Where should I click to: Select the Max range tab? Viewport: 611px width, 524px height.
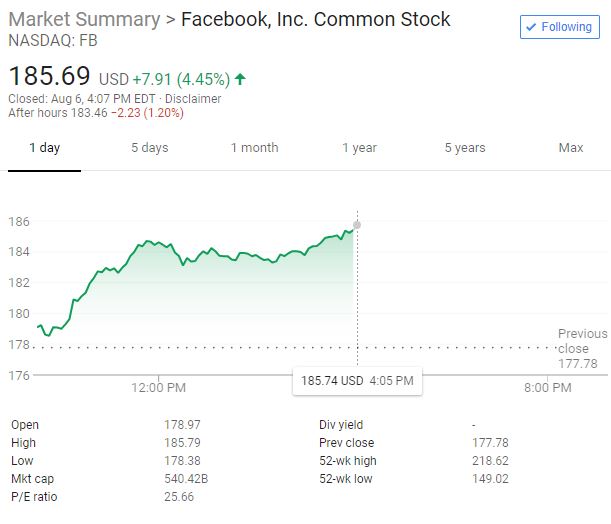(571, 148)
